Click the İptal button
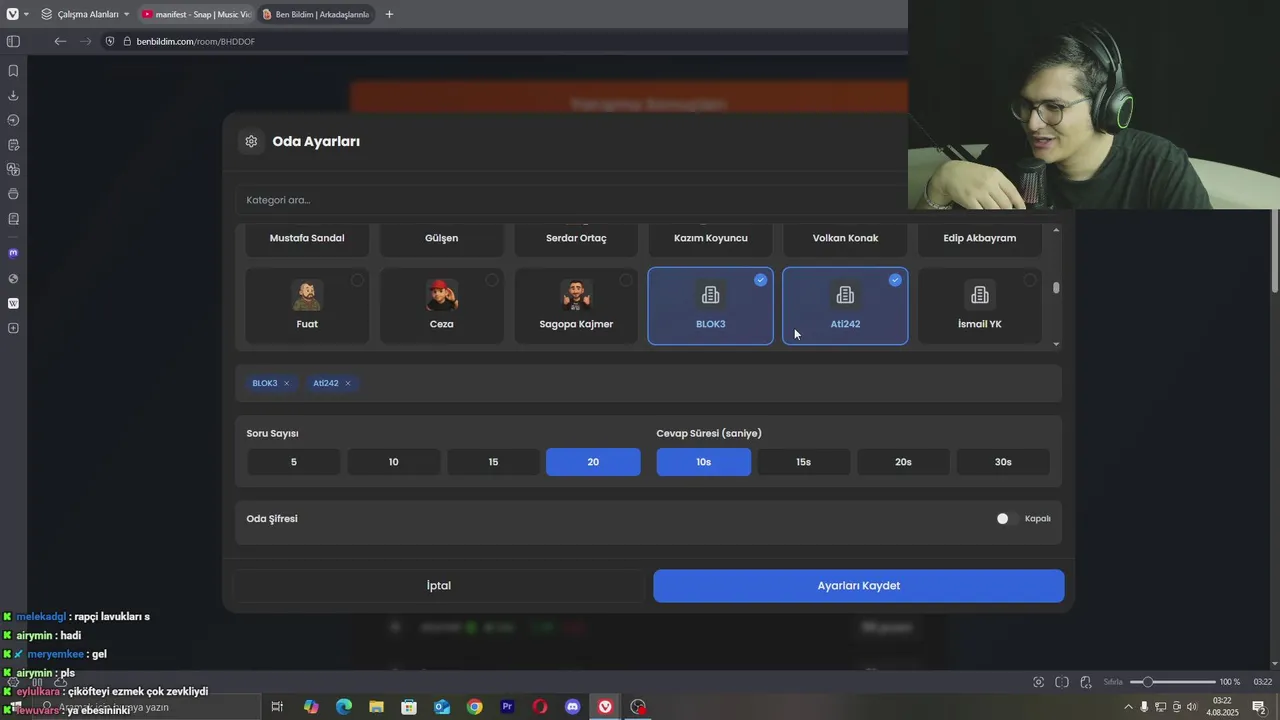Screen dimensions: 1280x720 pyautogui.click(x=439, y=586)
